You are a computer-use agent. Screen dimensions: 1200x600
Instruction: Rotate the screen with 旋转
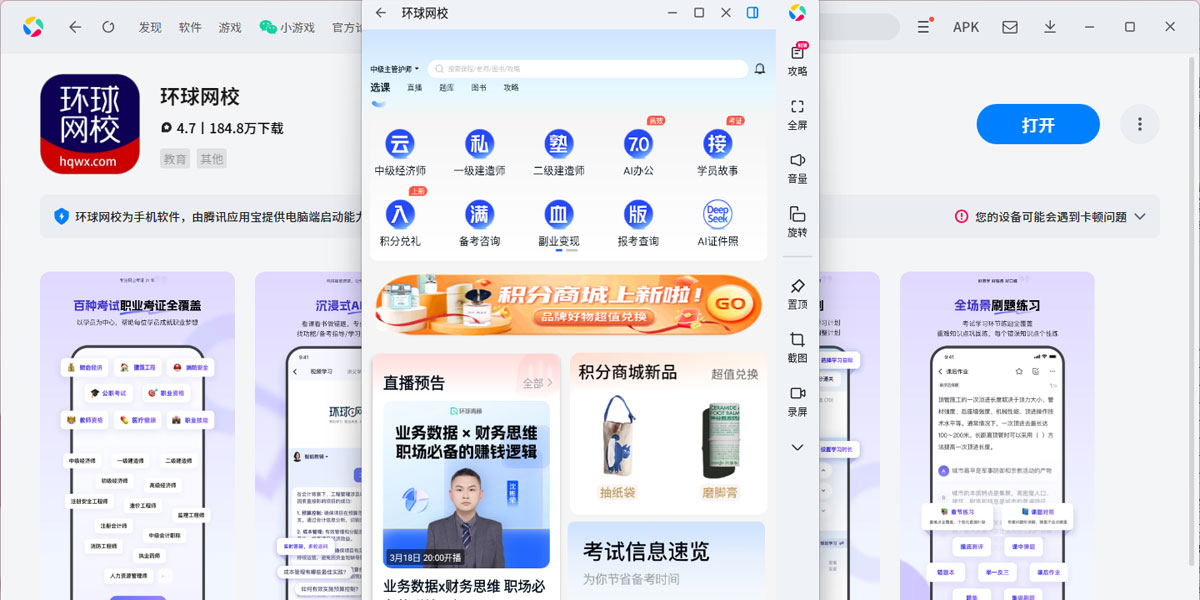point(797,222)
